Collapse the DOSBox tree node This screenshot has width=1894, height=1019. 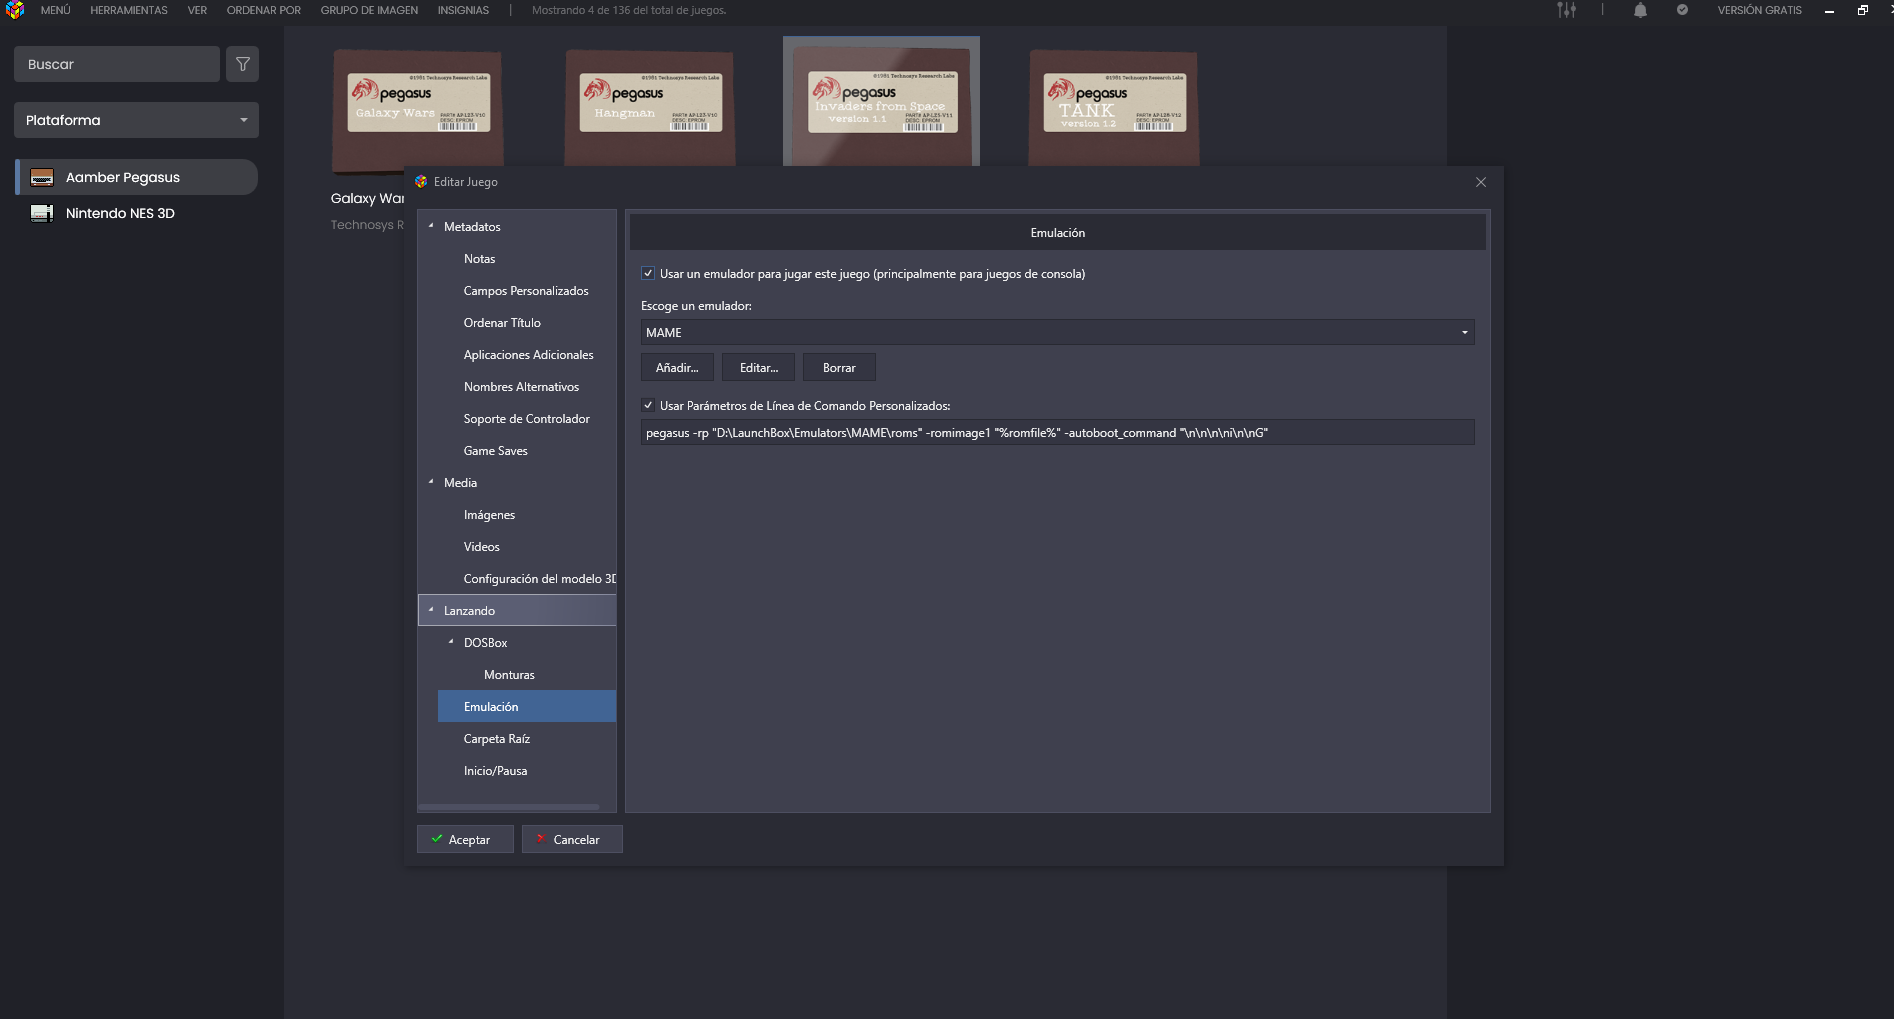(x=451, y=642)
